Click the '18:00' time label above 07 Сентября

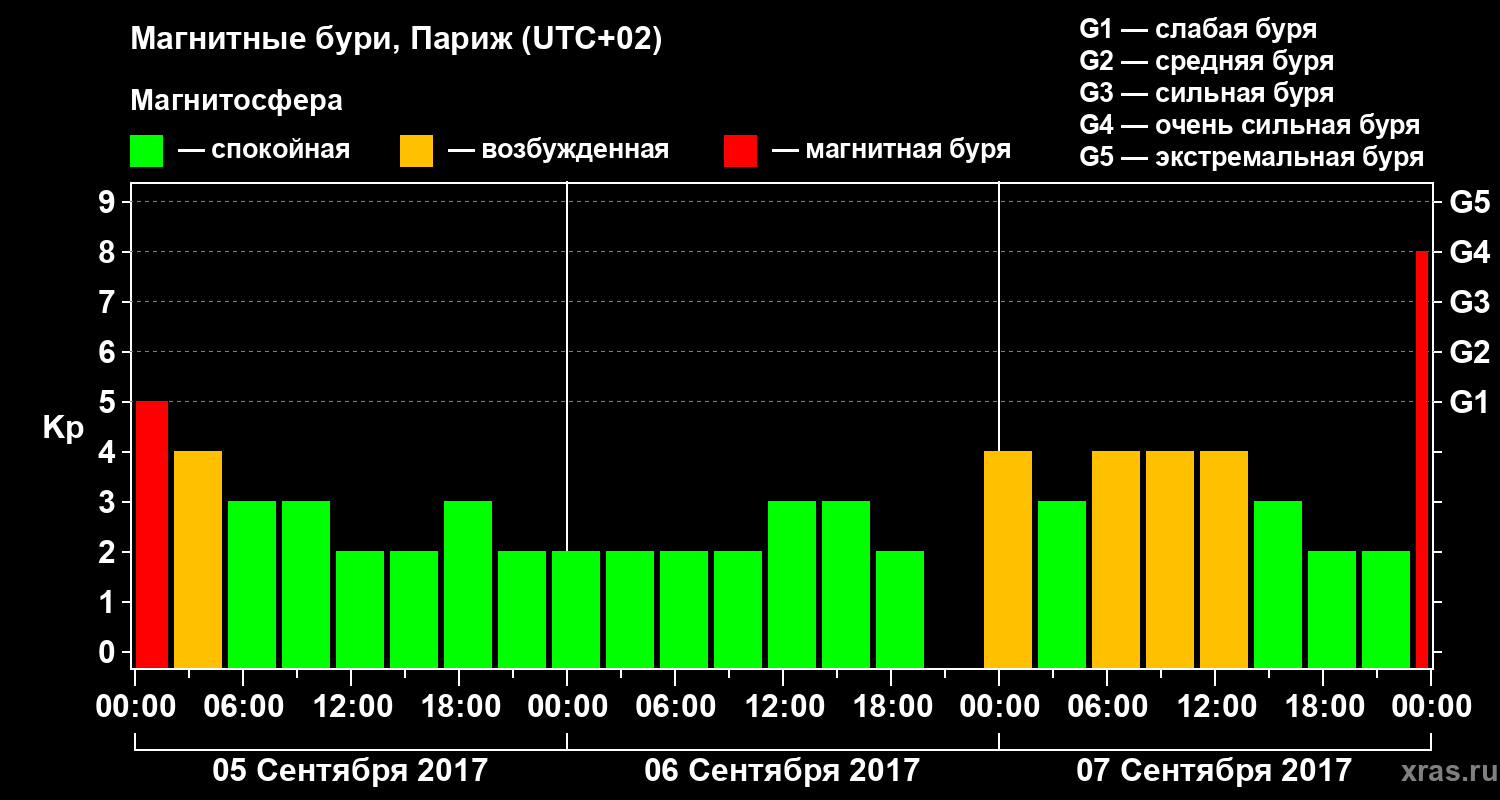coord(1324,706)
